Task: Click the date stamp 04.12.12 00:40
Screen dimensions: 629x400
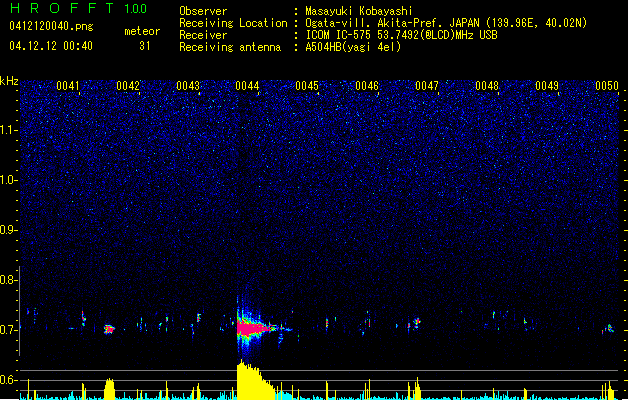Action: (51, 46)
